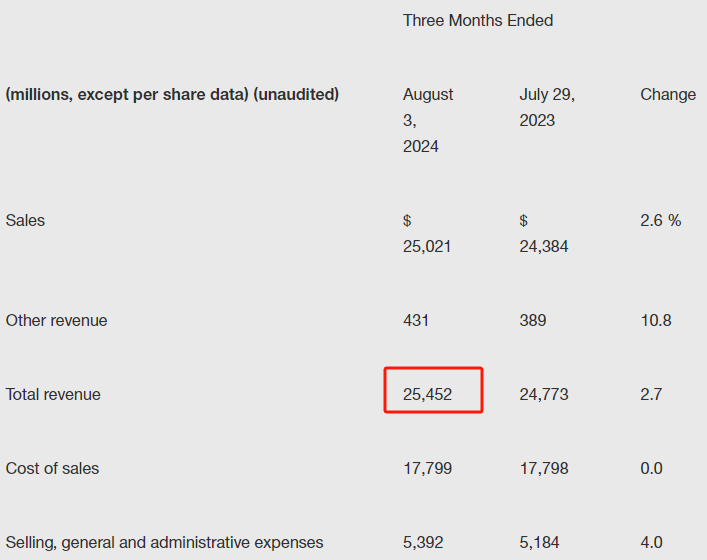Click the SG&A value 5,392
This screenshot has width=707, height=560.
coord(423,542)
